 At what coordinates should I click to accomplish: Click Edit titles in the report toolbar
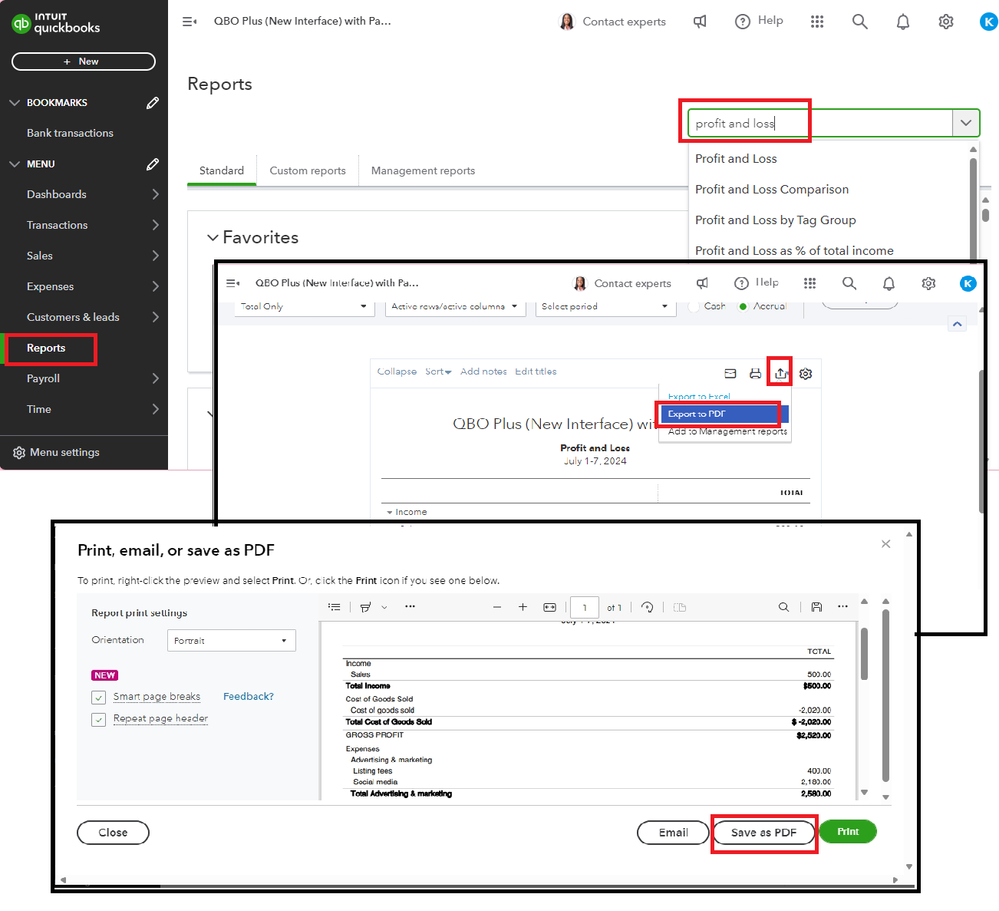(x=535, y=371)
